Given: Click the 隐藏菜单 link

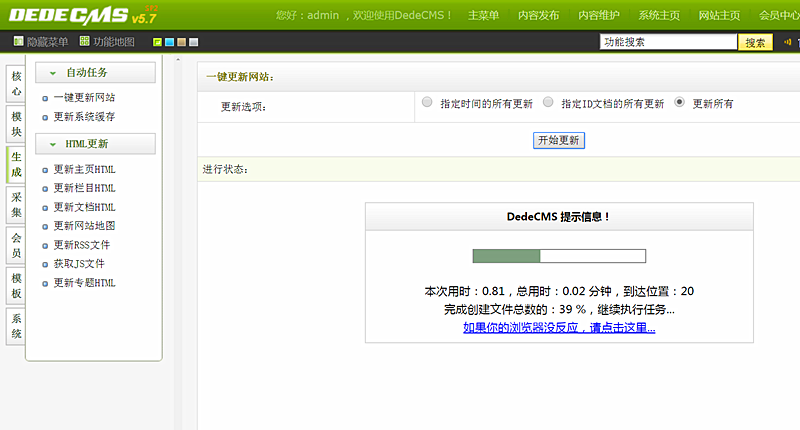Looking at the screenshot, I should [47, 42].
